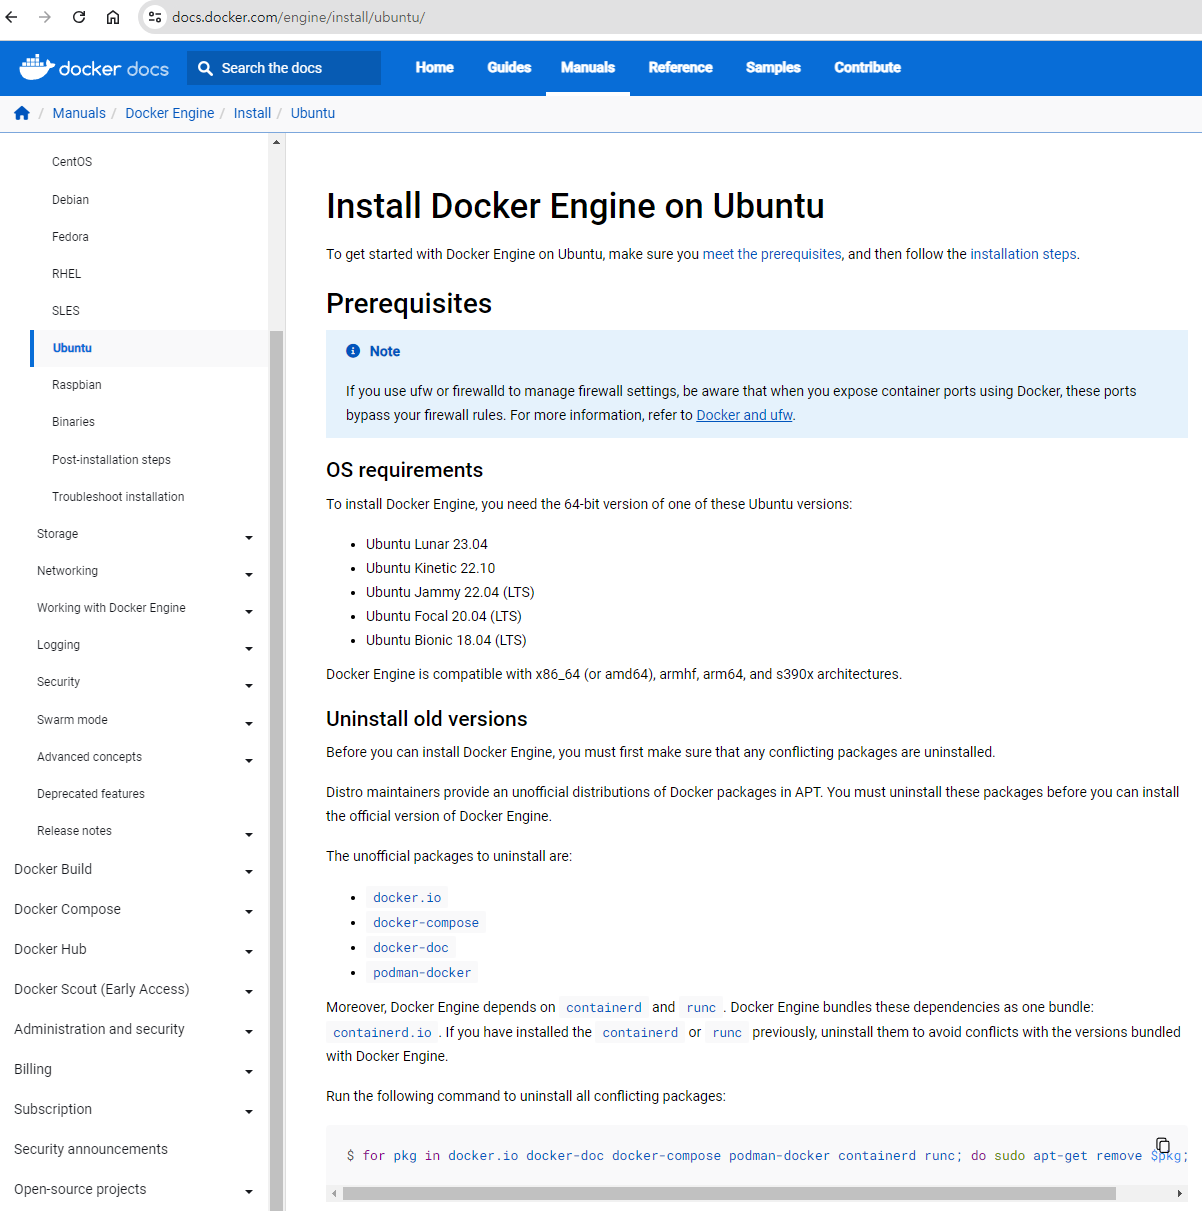Click the URL in the address bar
Image resolution: width=1202 pixels, height=1211 pixels.
tap(298, 17)
